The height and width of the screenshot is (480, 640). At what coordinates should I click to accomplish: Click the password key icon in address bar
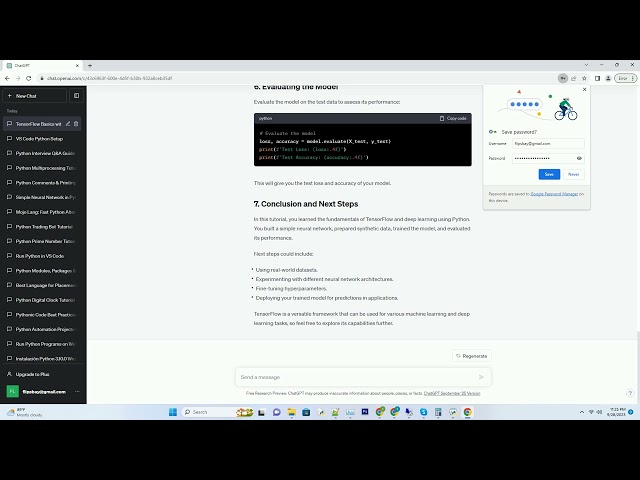(x=563, y=78)
